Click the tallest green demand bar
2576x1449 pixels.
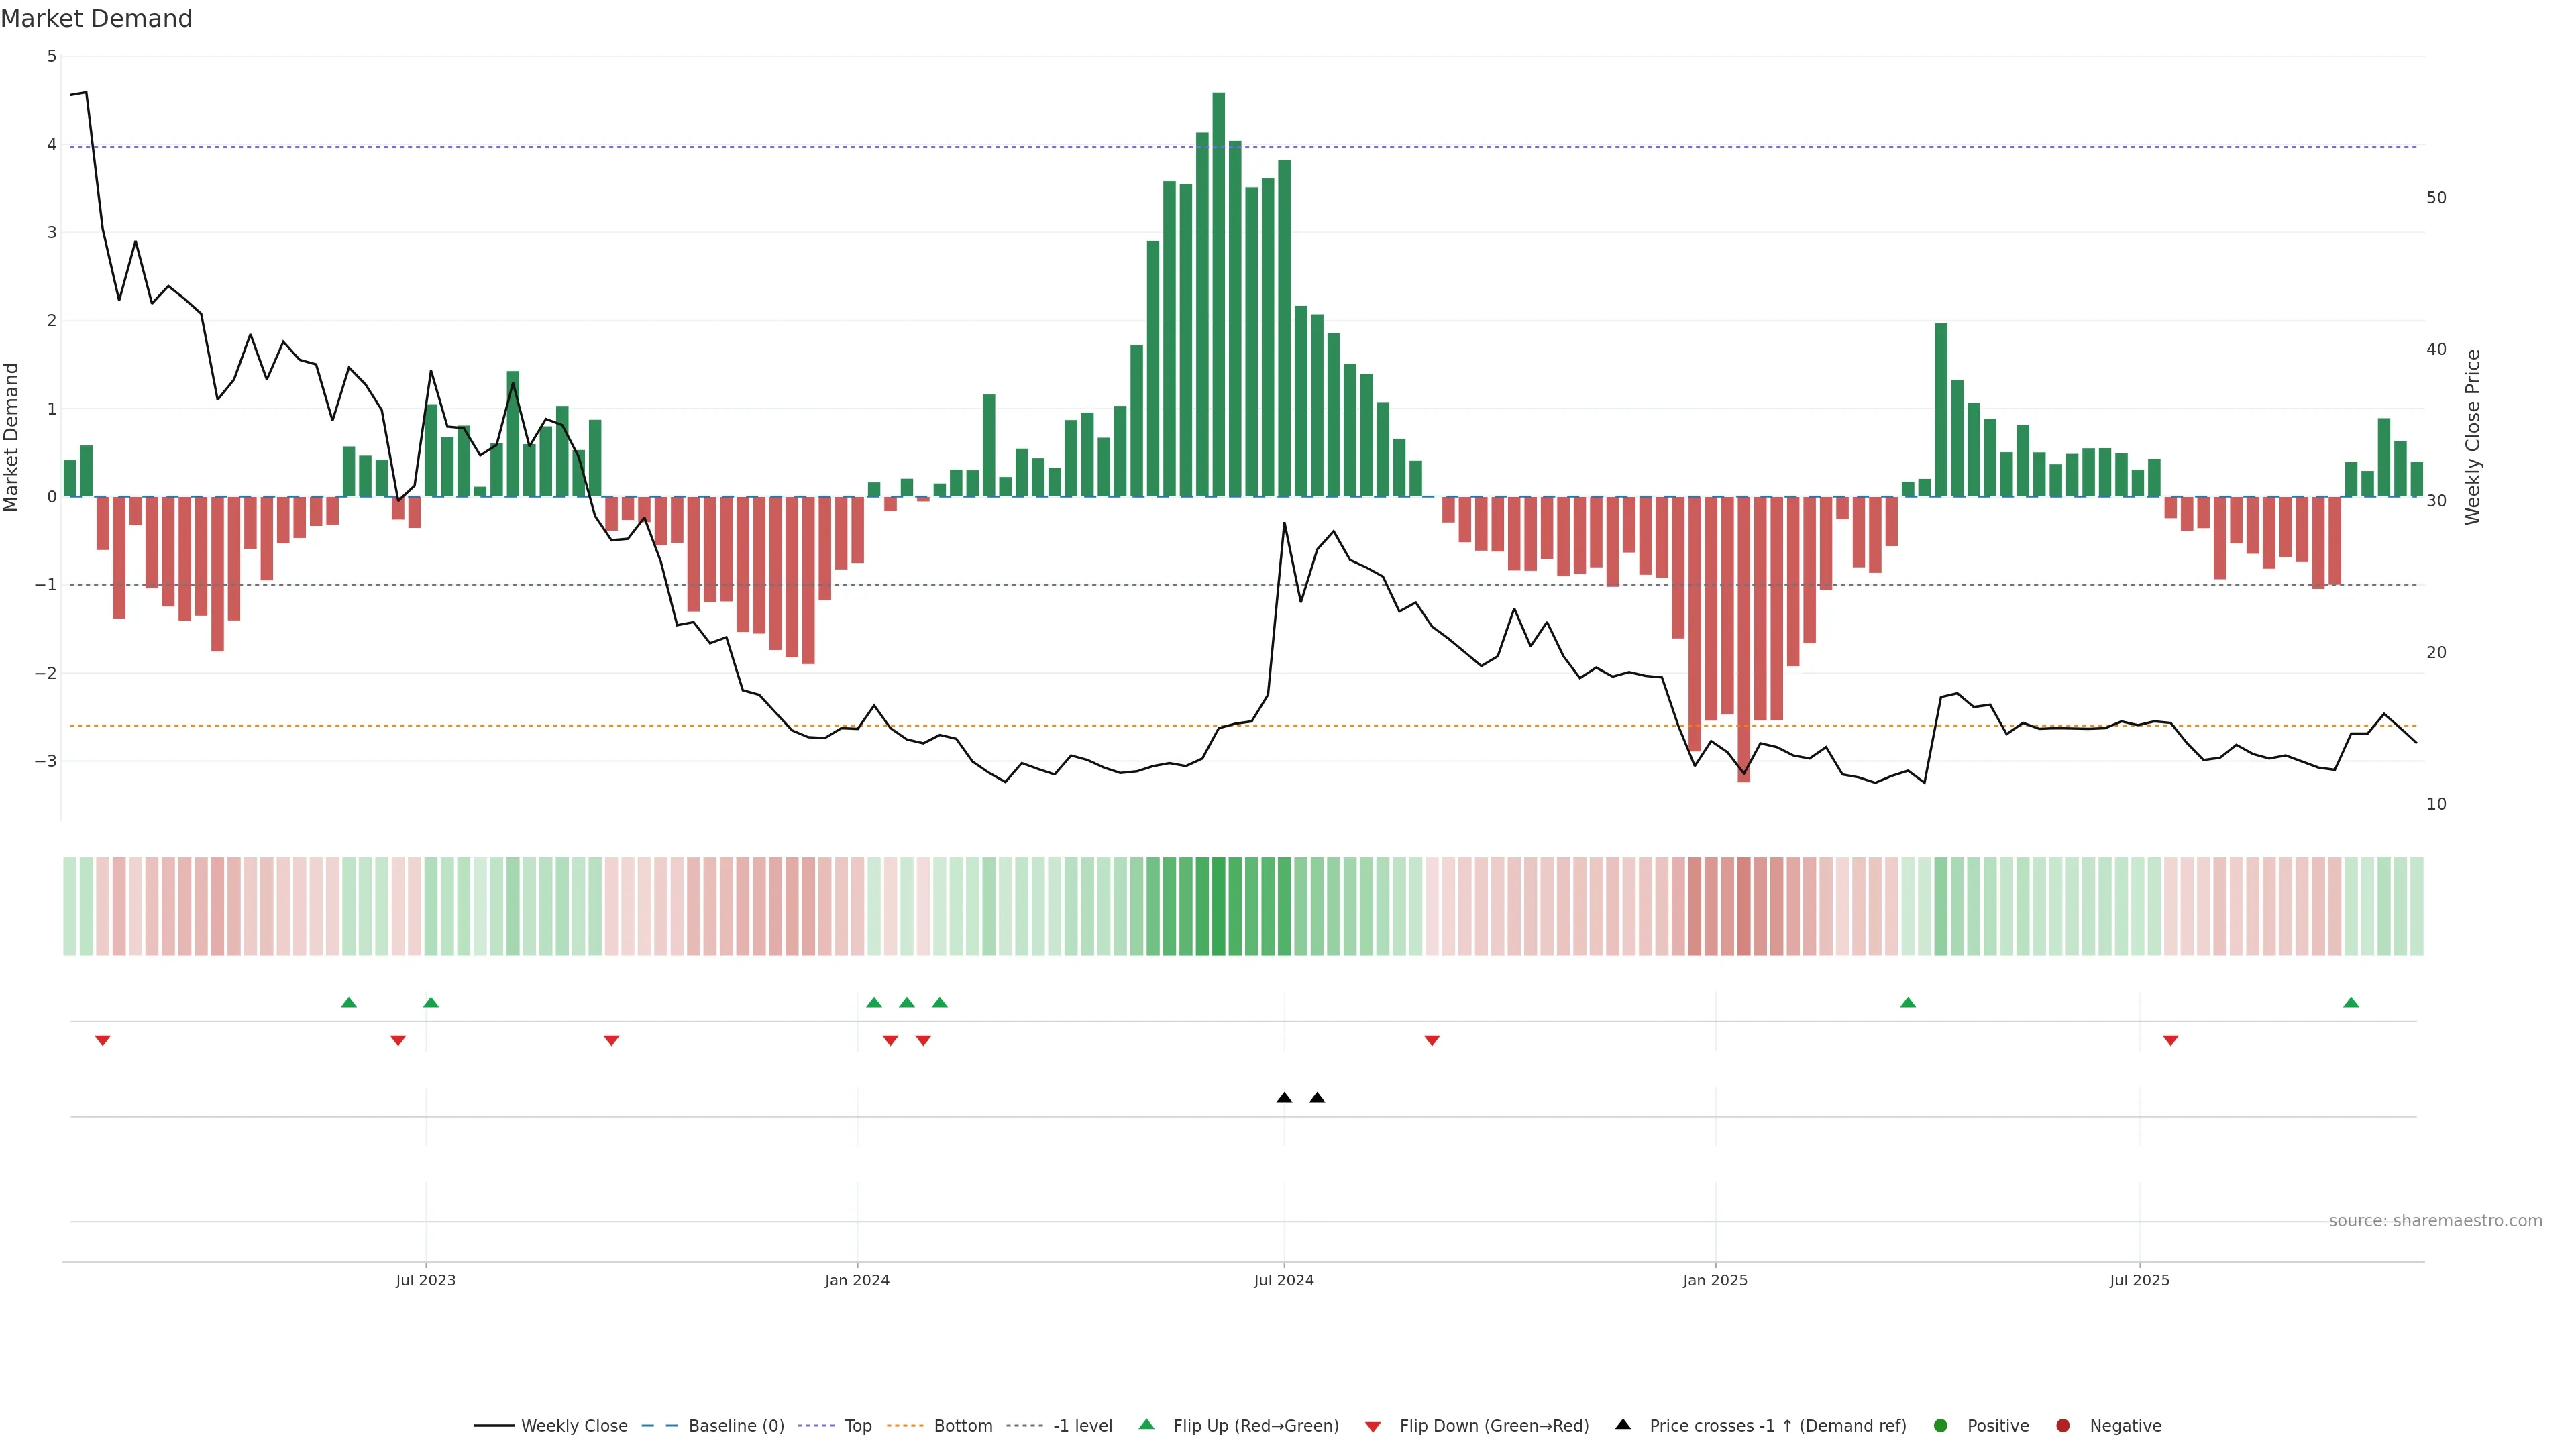pyautogui.click(x=1218, y=300)
